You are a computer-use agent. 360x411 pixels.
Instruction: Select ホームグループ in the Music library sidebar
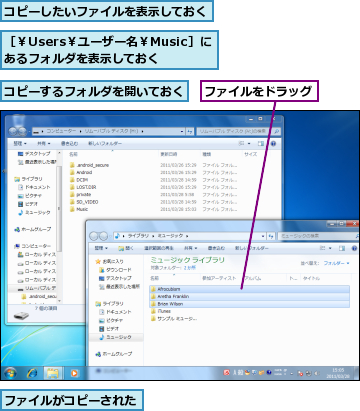coord(114,354)
